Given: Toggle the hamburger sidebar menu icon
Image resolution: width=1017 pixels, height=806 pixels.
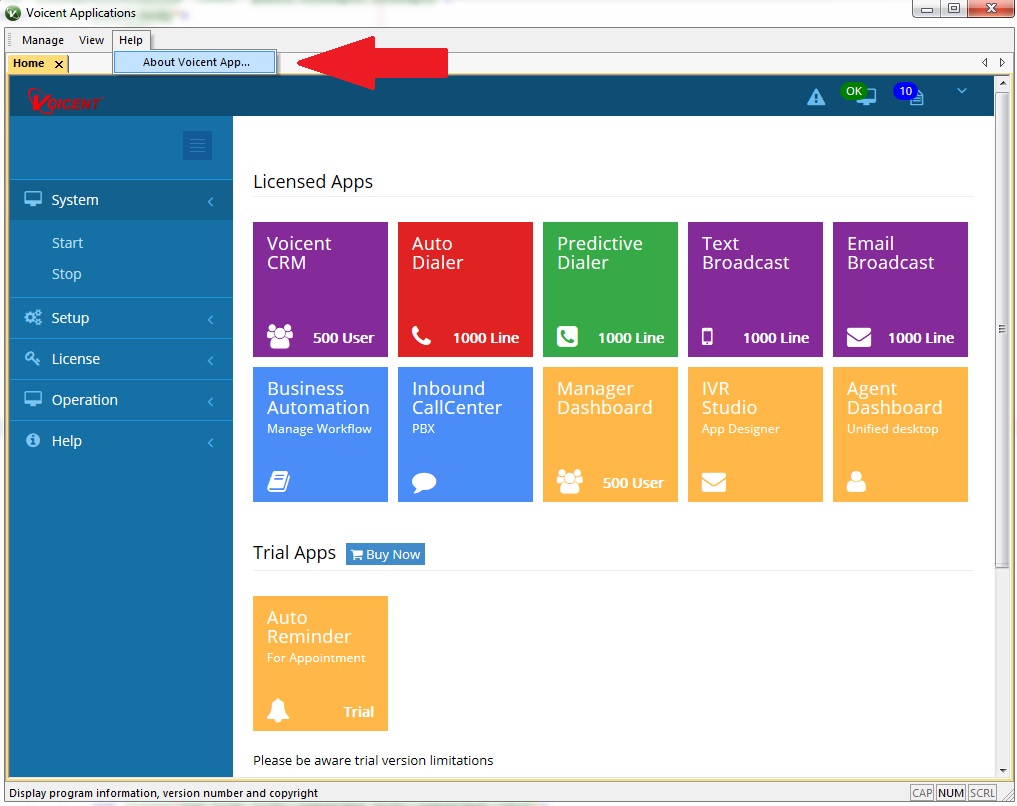Looking at the screenshot, I should coord(197,146).
